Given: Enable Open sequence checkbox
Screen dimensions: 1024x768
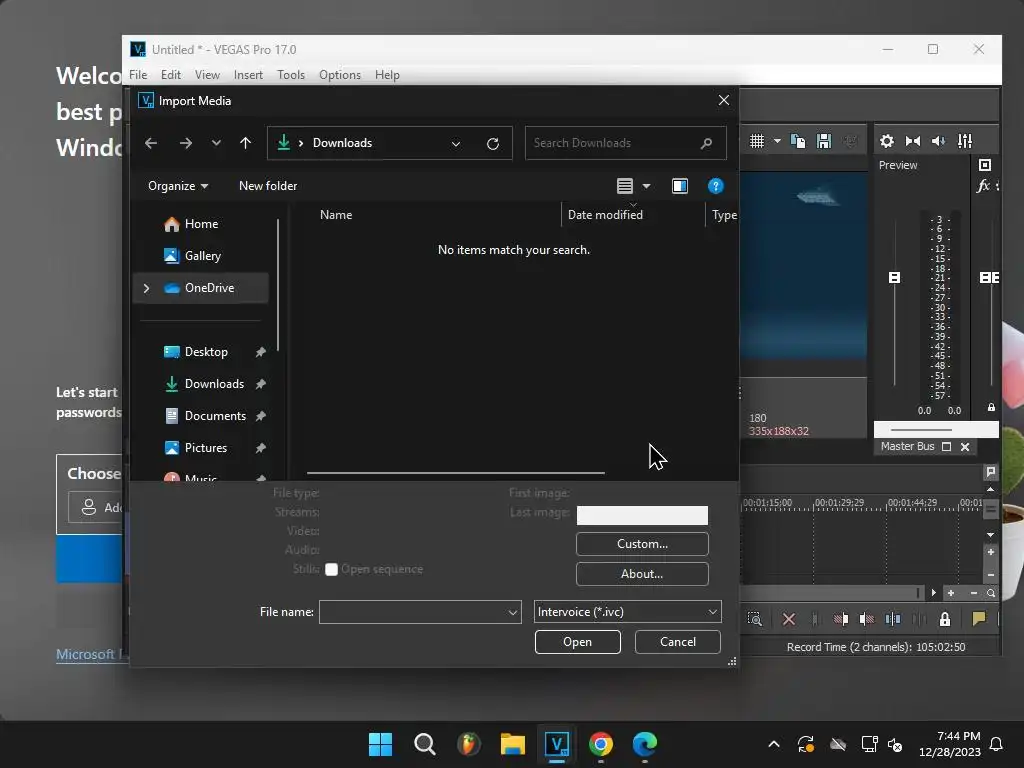Looking at the screenshot, I should [332, 569].
